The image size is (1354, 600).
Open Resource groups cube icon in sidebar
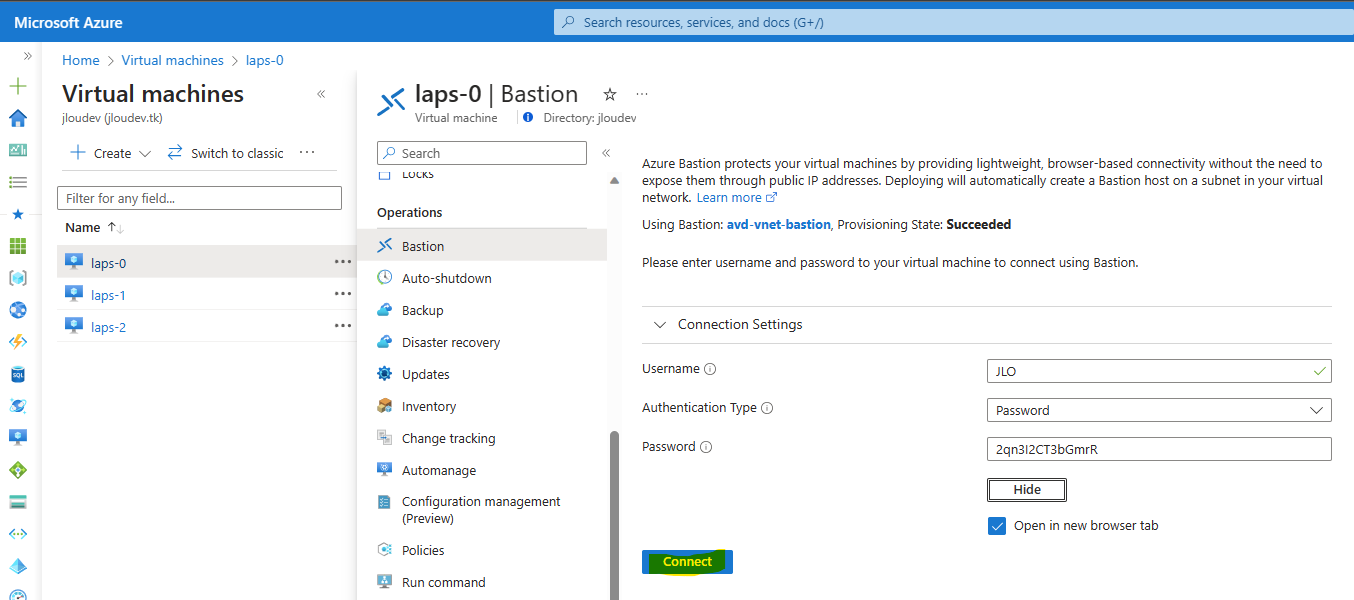(x=18, y=278)
